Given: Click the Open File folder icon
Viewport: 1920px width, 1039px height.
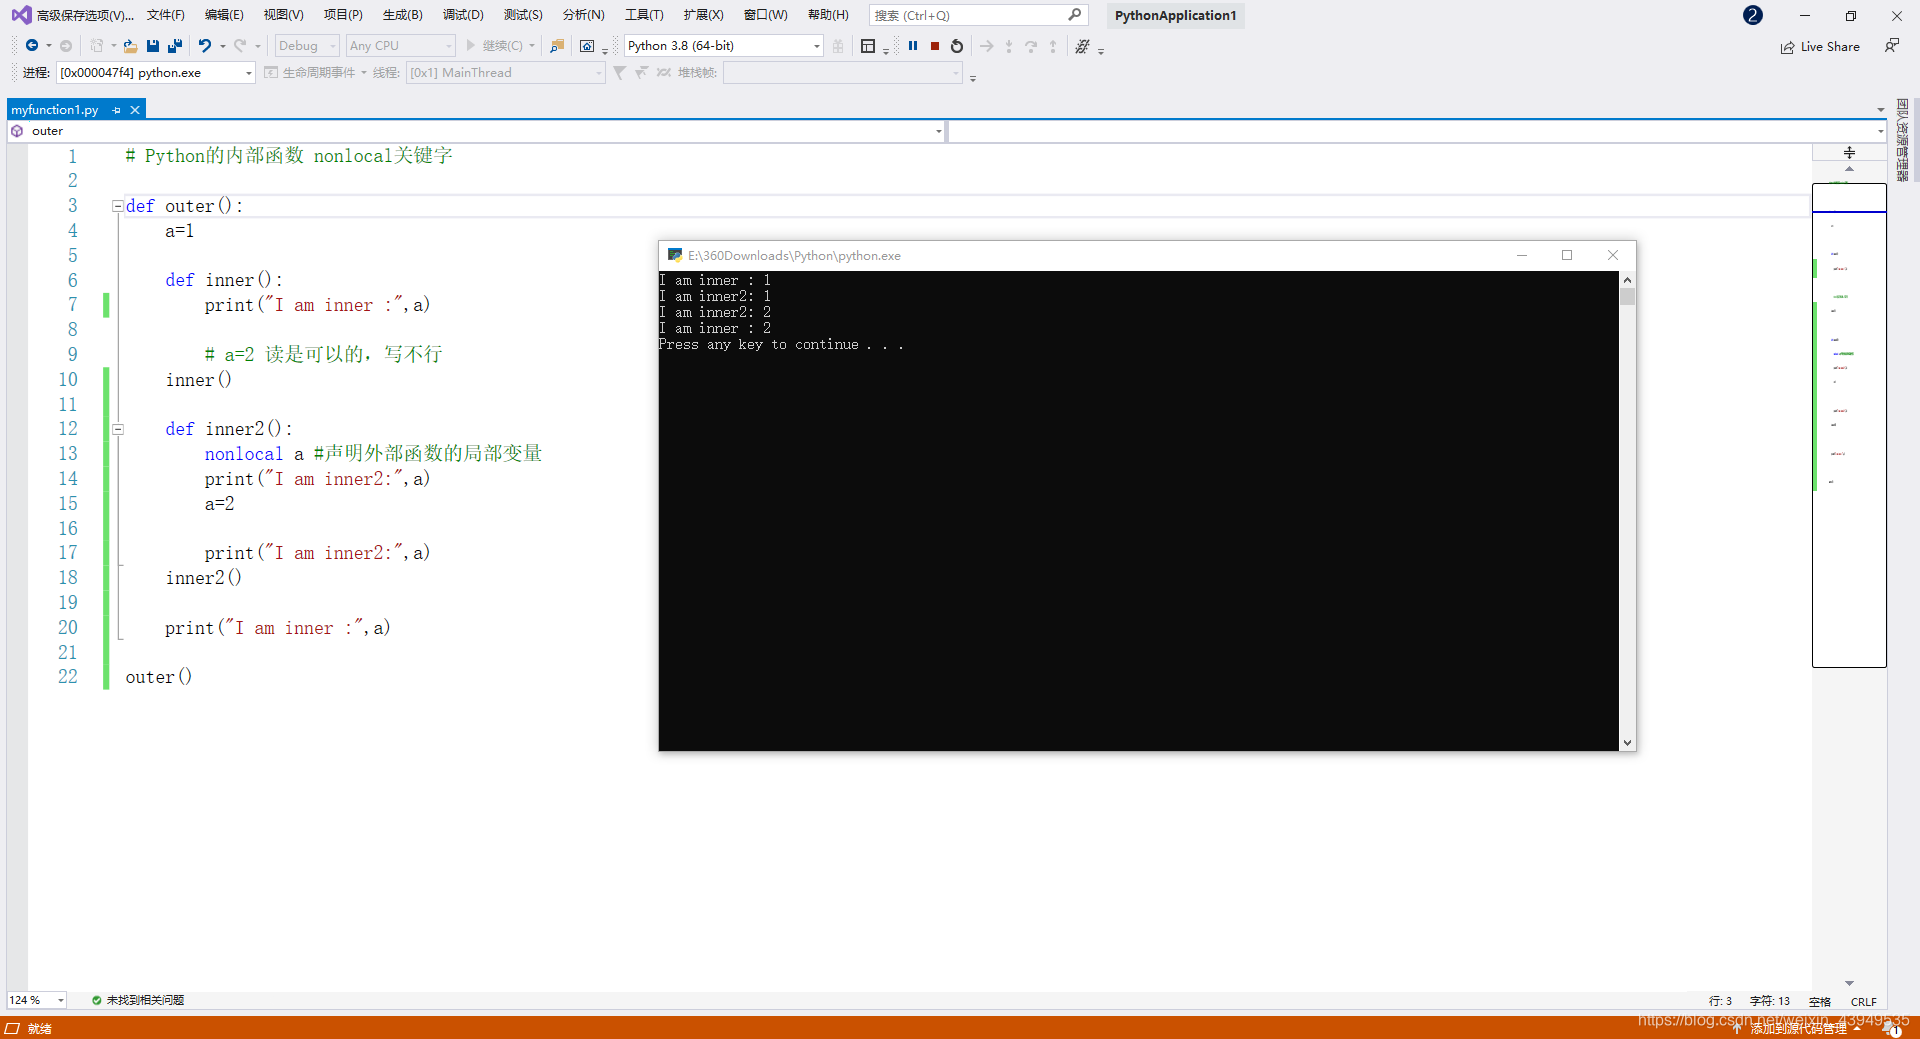Looking at the screenshot, I should [130, 46].
